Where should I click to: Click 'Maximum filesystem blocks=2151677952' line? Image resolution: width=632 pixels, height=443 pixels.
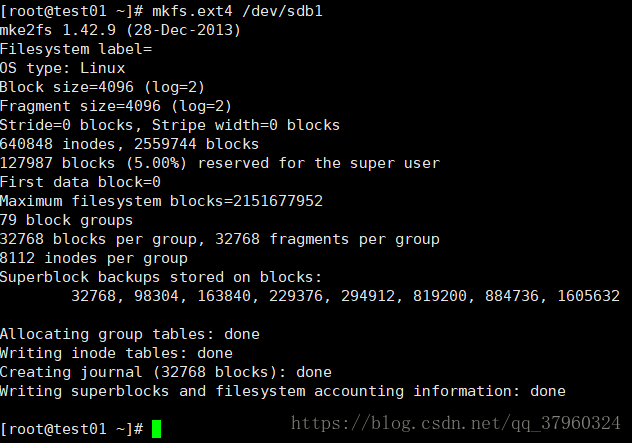(161, 201)
